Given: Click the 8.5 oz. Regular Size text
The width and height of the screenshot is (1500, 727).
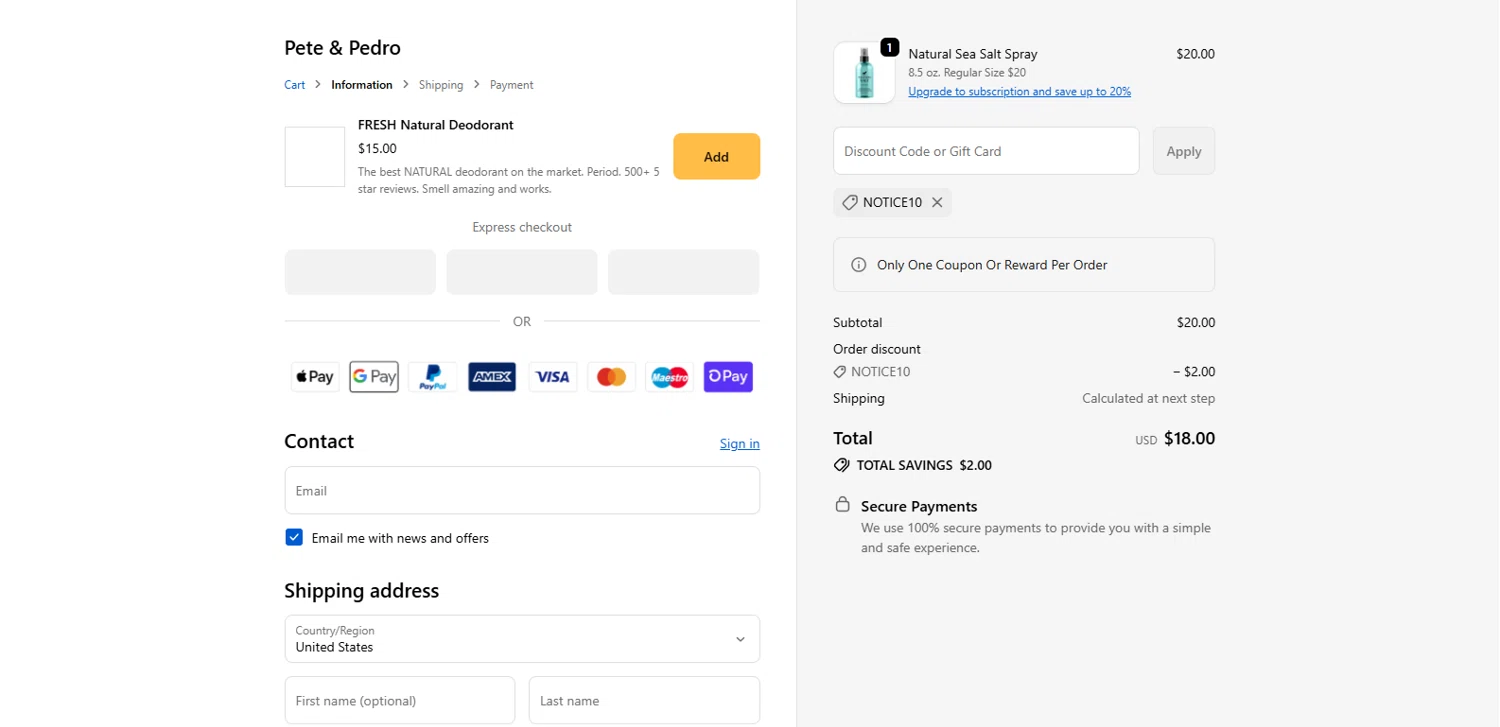Looking at the screenshot, I should tap(967, 73).
